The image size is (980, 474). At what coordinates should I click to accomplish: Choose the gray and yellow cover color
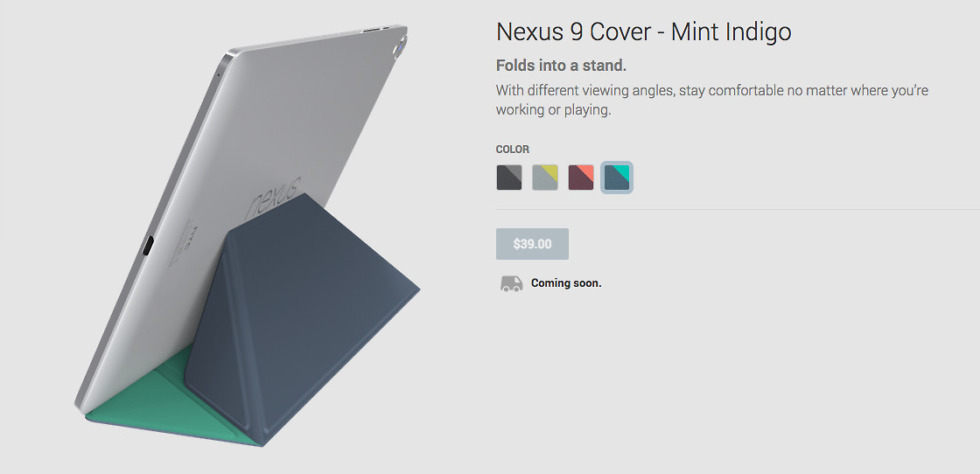click(x=545, y=178)
